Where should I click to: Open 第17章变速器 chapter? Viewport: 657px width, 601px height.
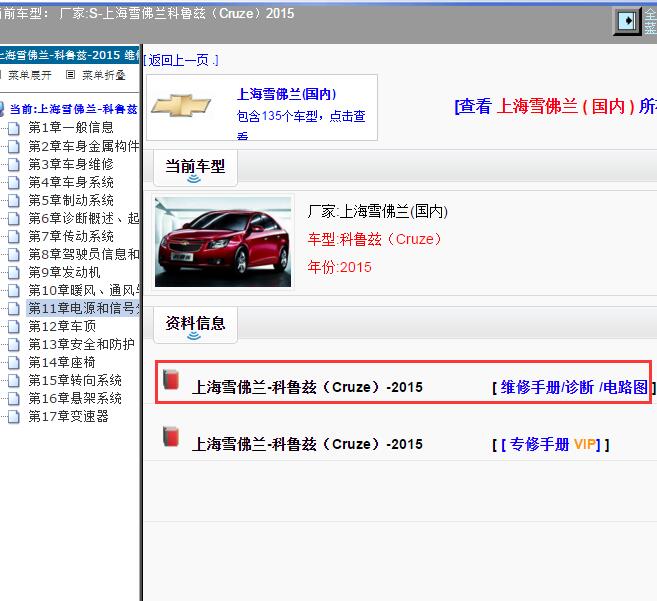tap(68, 416)
